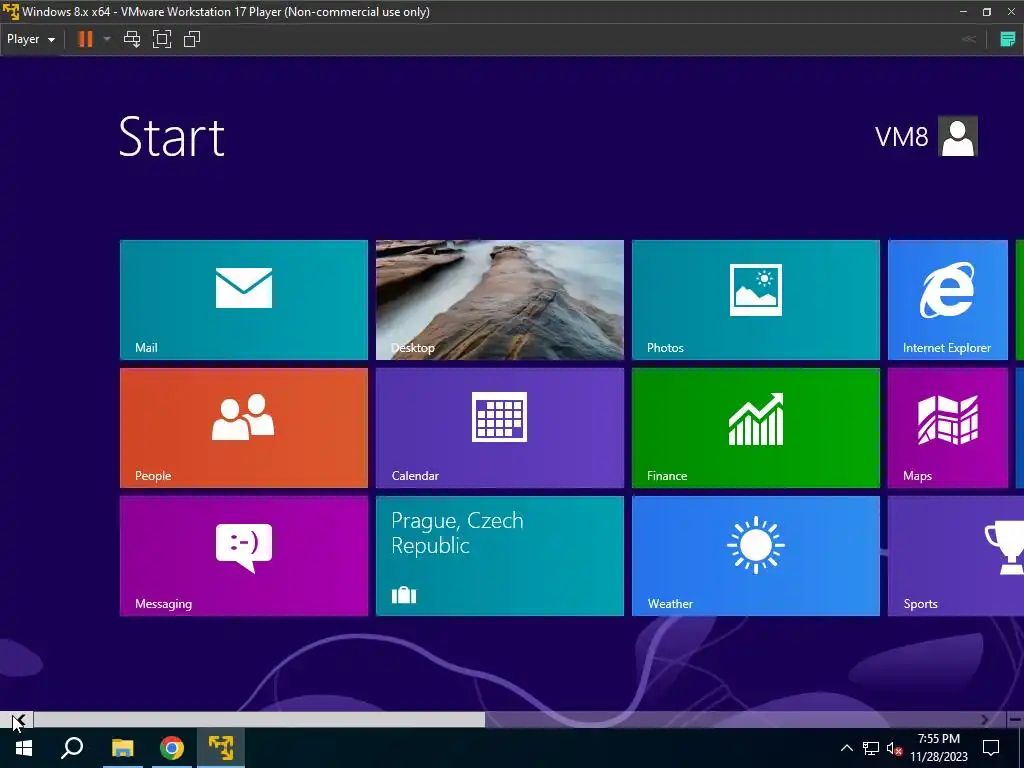
Task: Send Ctrl+Alt+Del to the virtual machine
Action: [x=132, y=39]
